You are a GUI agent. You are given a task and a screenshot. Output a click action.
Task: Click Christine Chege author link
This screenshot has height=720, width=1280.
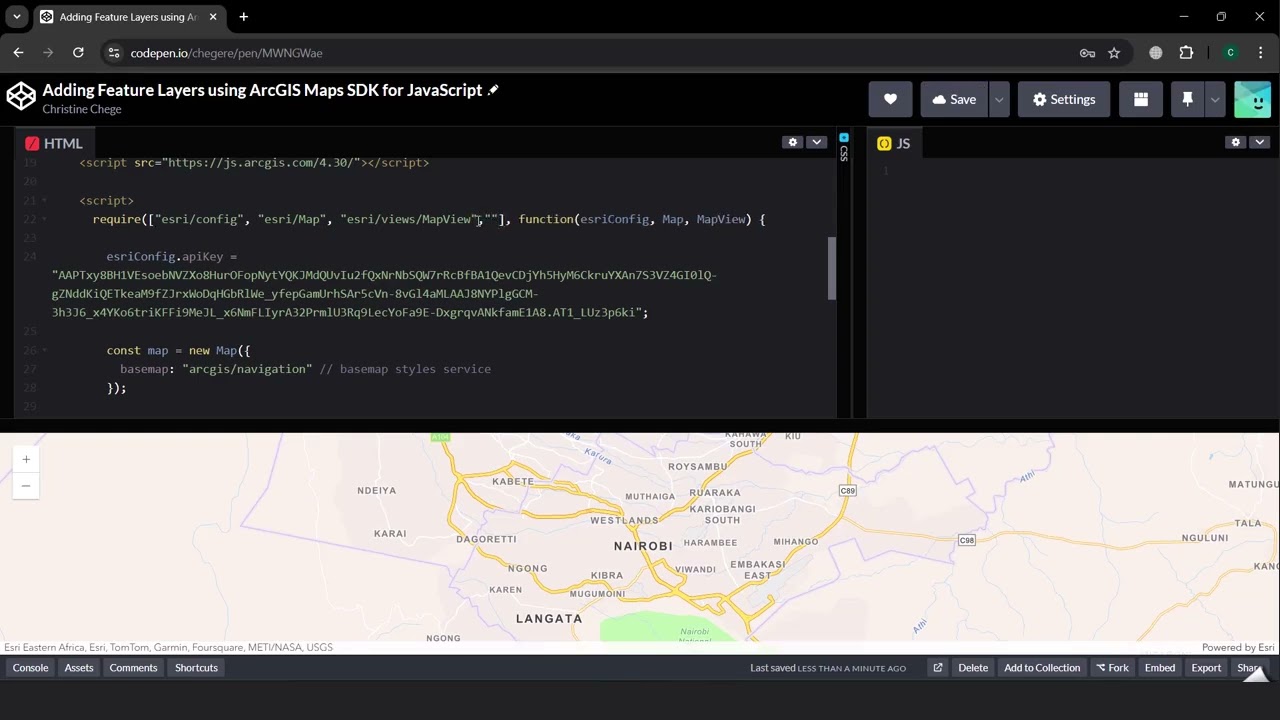tap(82, 109)
